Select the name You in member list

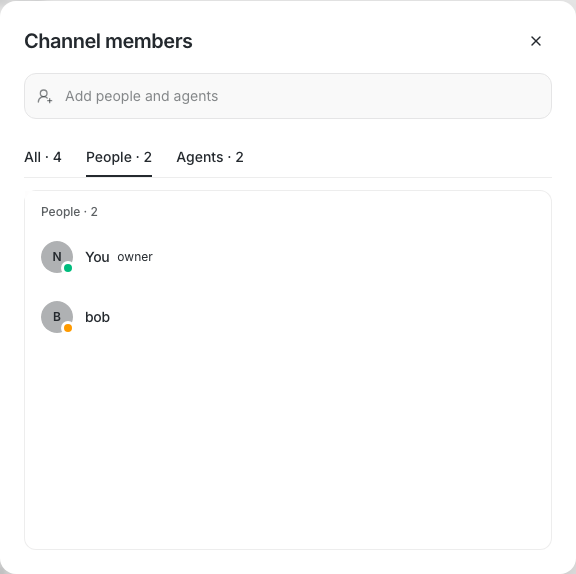tap(97, 257)
